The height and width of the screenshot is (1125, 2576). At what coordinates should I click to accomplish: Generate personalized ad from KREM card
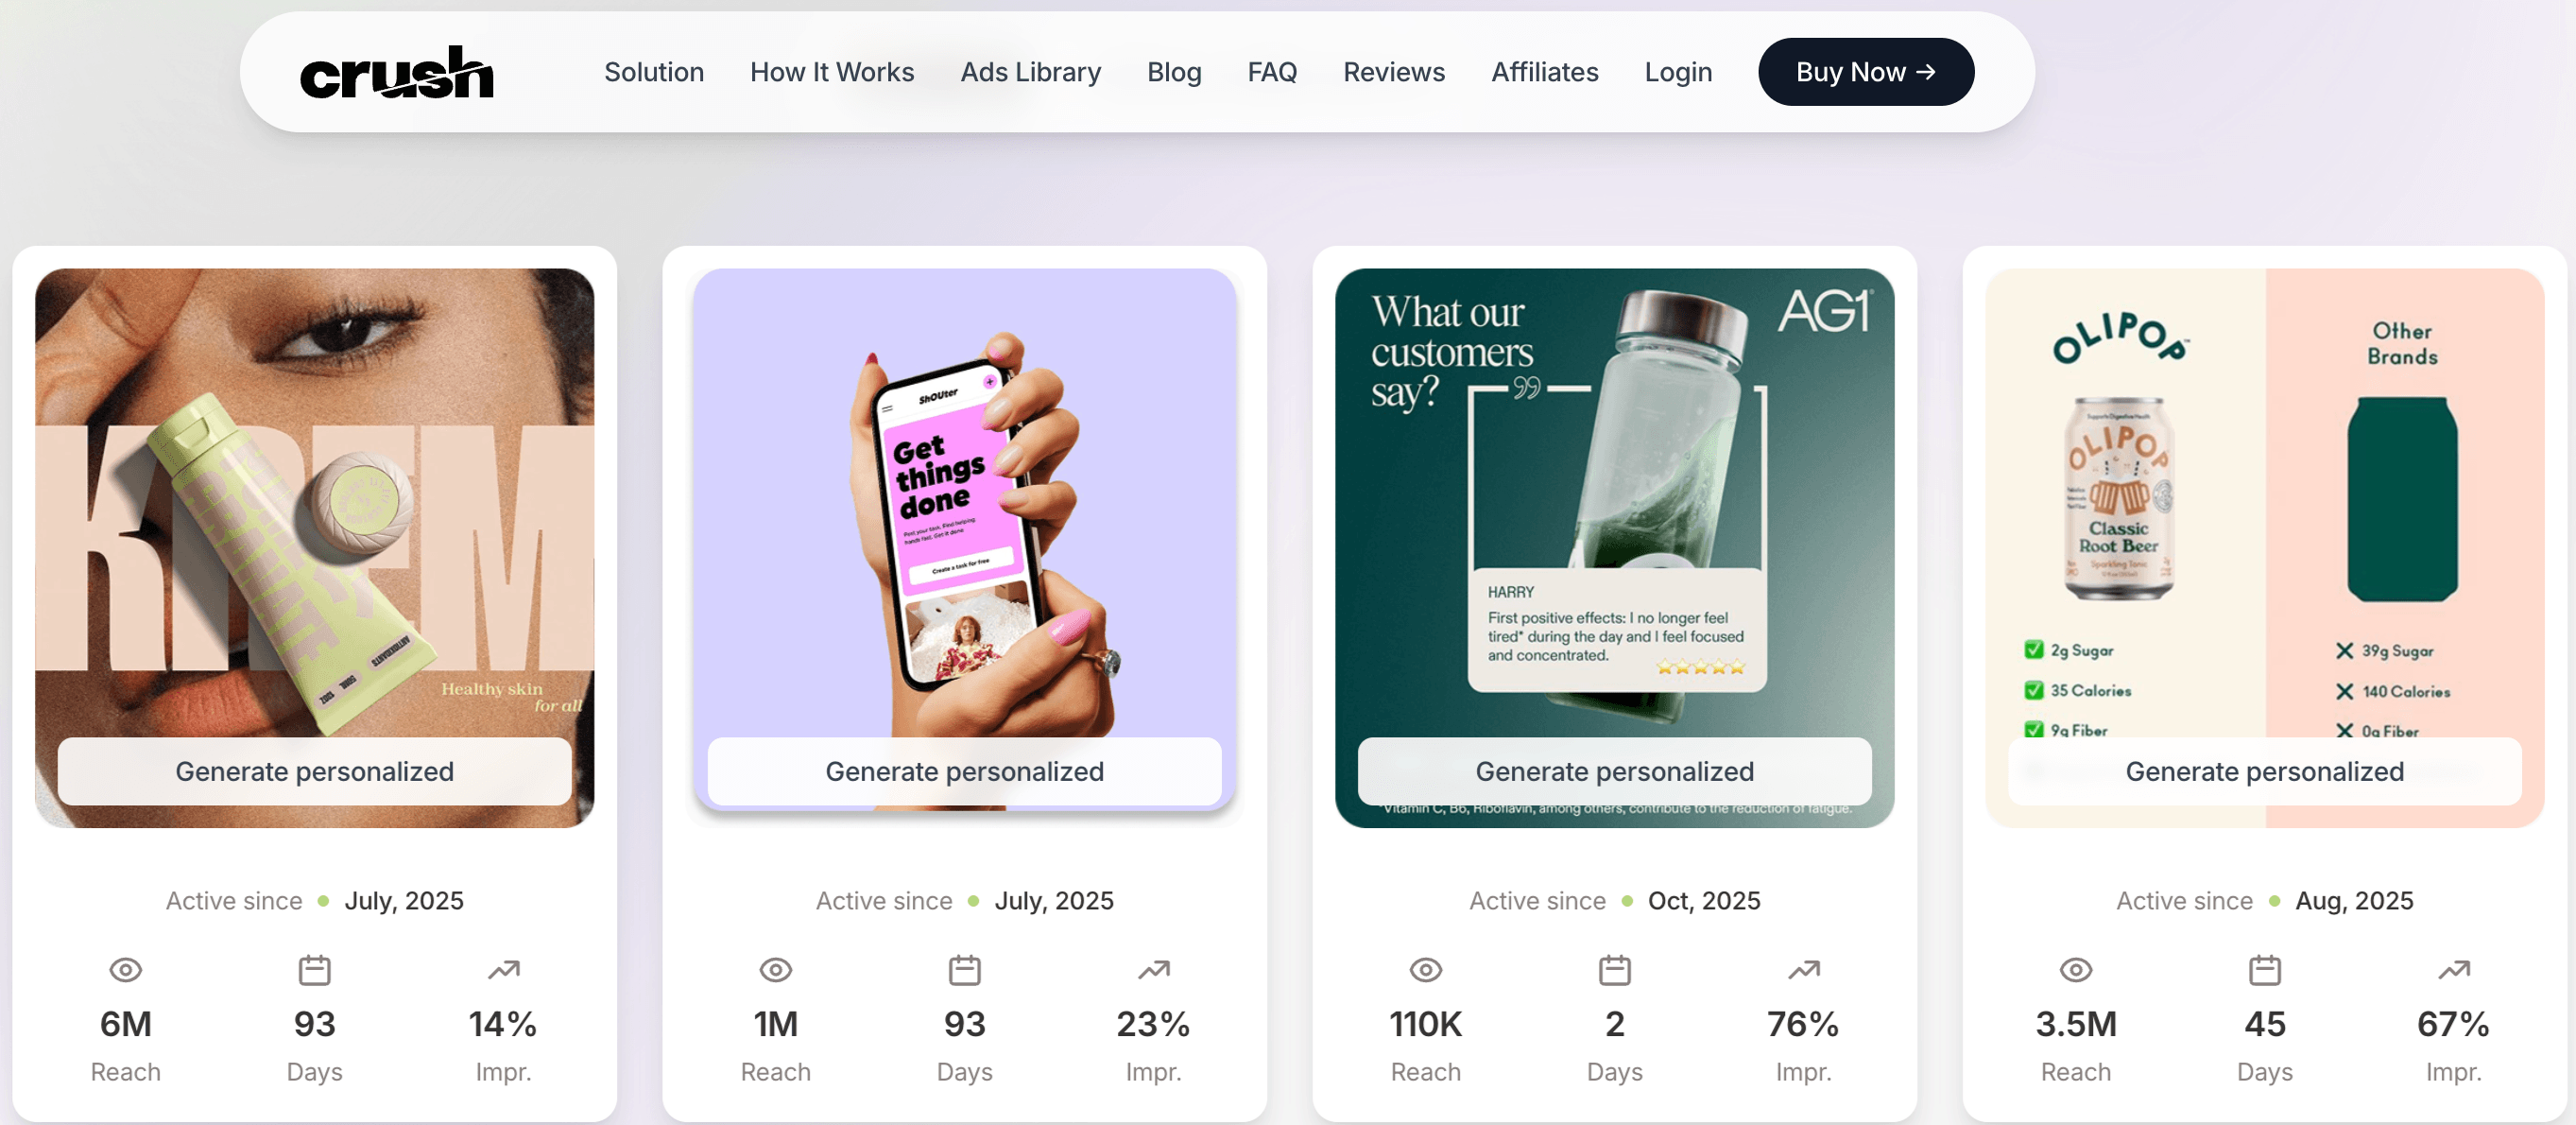point(314,771)
